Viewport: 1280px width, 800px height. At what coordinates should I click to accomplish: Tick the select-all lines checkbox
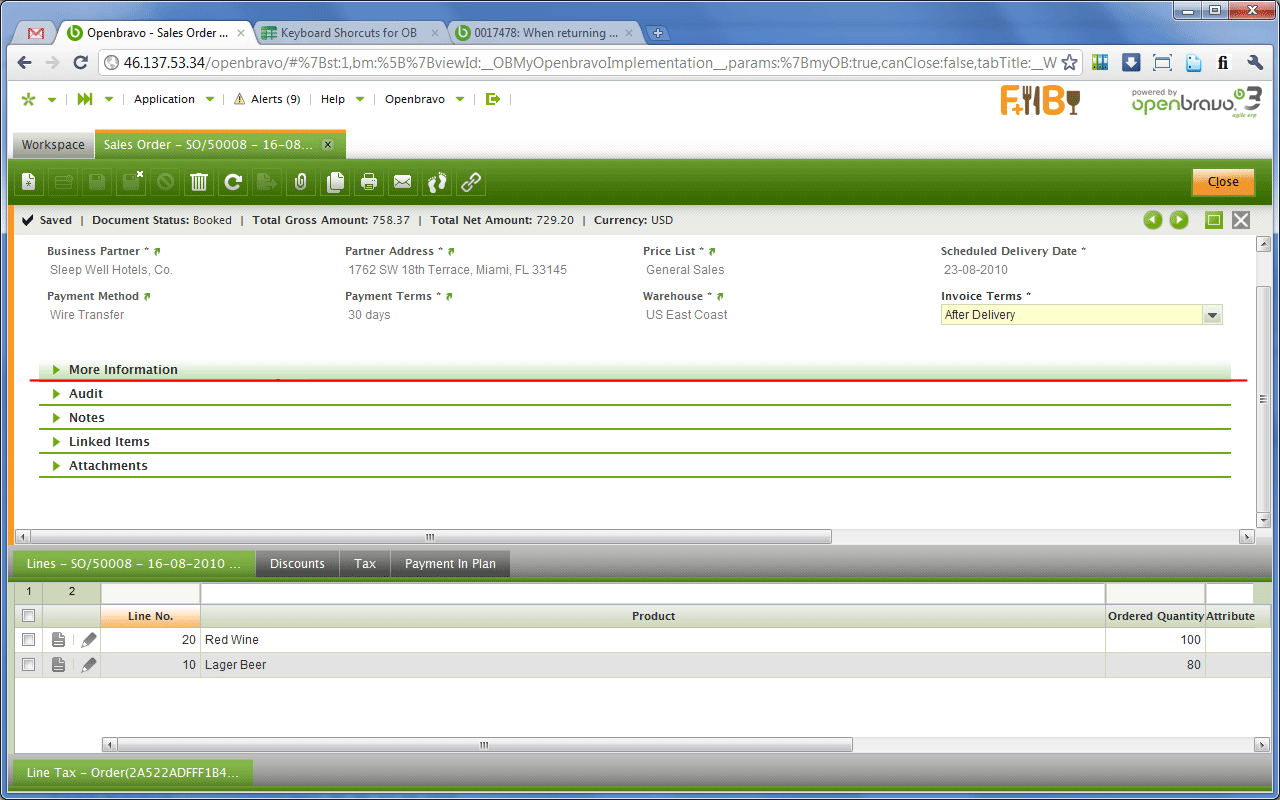[x=28, y=616]
